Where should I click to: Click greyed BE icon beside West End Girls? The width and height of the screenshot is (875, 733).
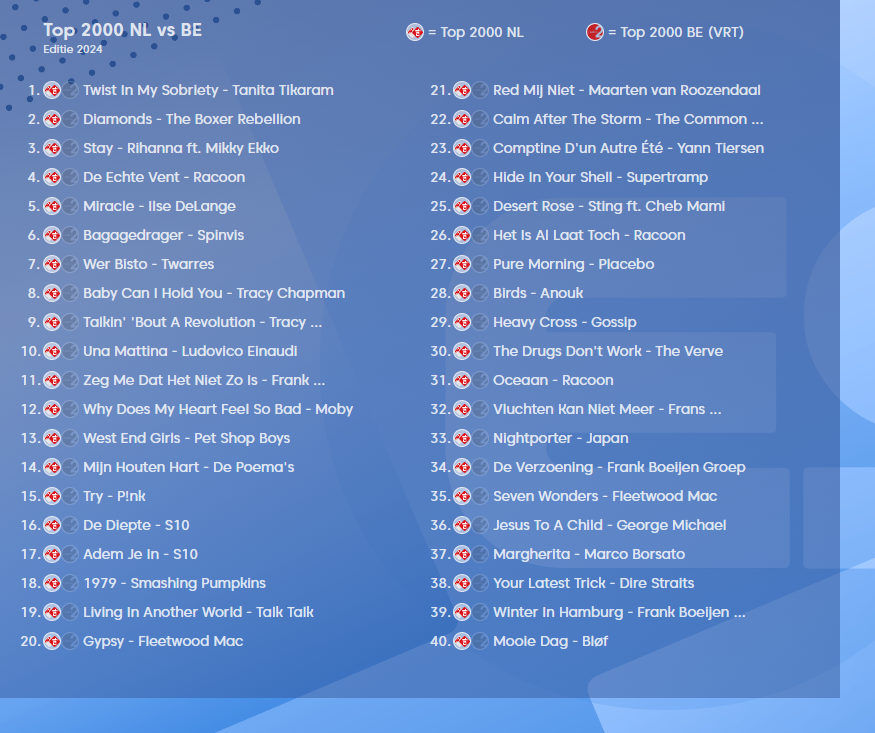tap(70, 438)
